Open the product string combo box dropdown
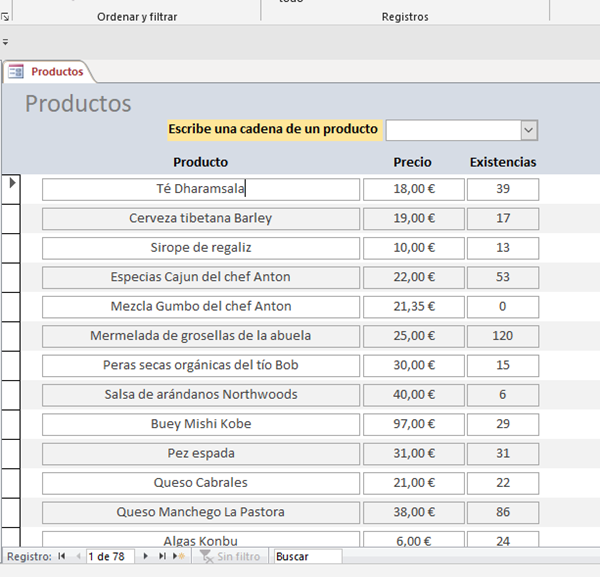This screenshot has height=577, width=600. 529,130
